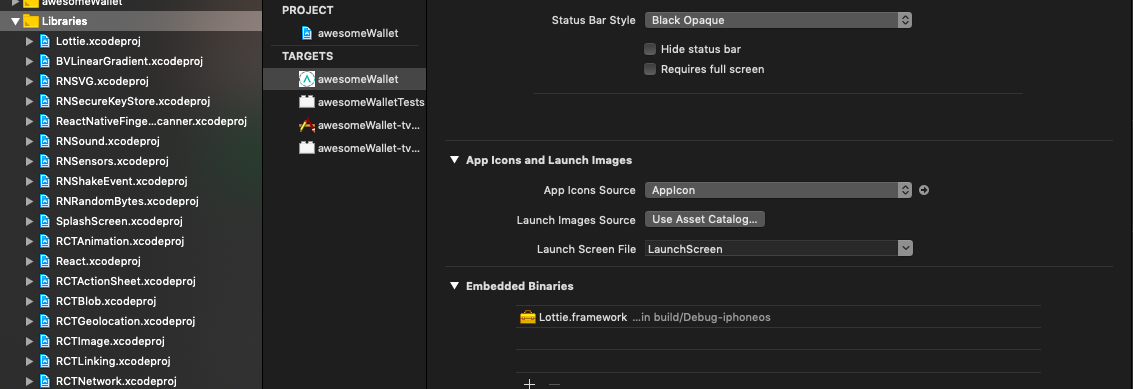Viewport: 1133px width, 389px height.
Task: Enable Hide status bar checkbox
Action: point(650,49)
